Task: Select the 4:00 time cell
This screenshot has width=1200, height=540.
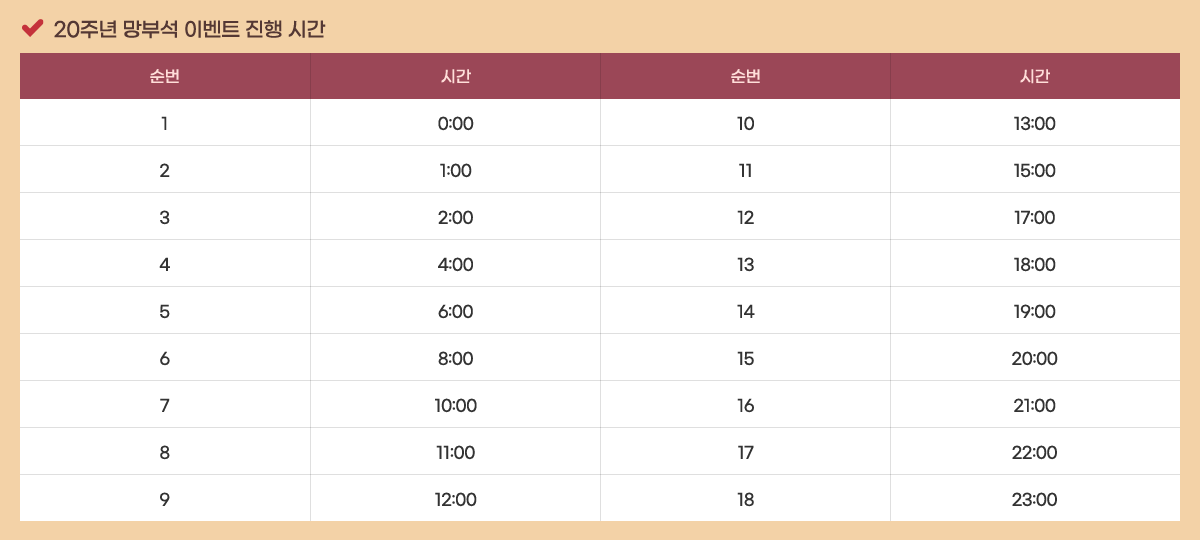Action: [455, 265]
